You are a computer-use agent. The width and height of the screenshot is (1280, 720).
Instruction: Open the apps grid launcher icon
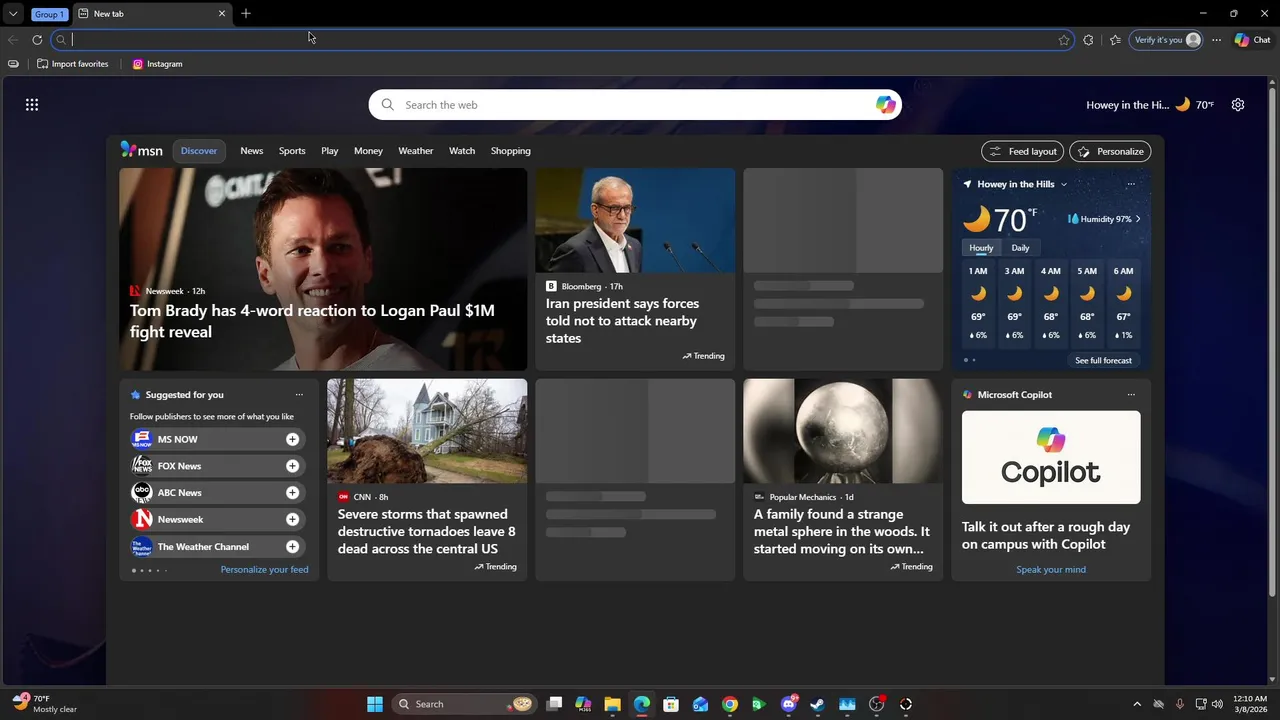(x=32, y=105)
